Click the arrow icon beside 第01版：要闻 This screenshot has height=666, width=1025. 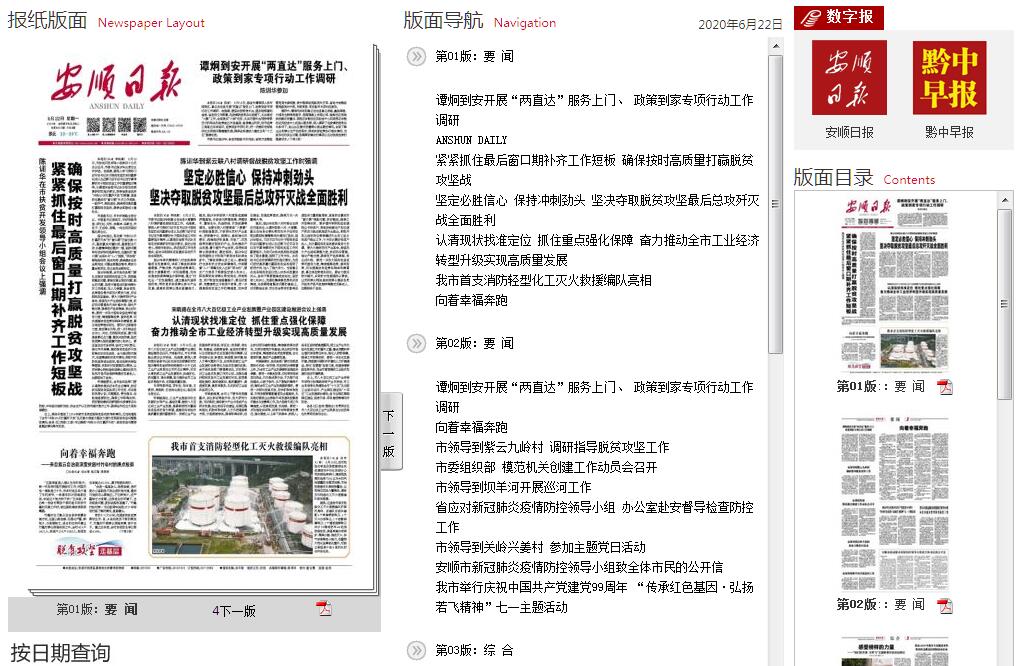(416, 57)
